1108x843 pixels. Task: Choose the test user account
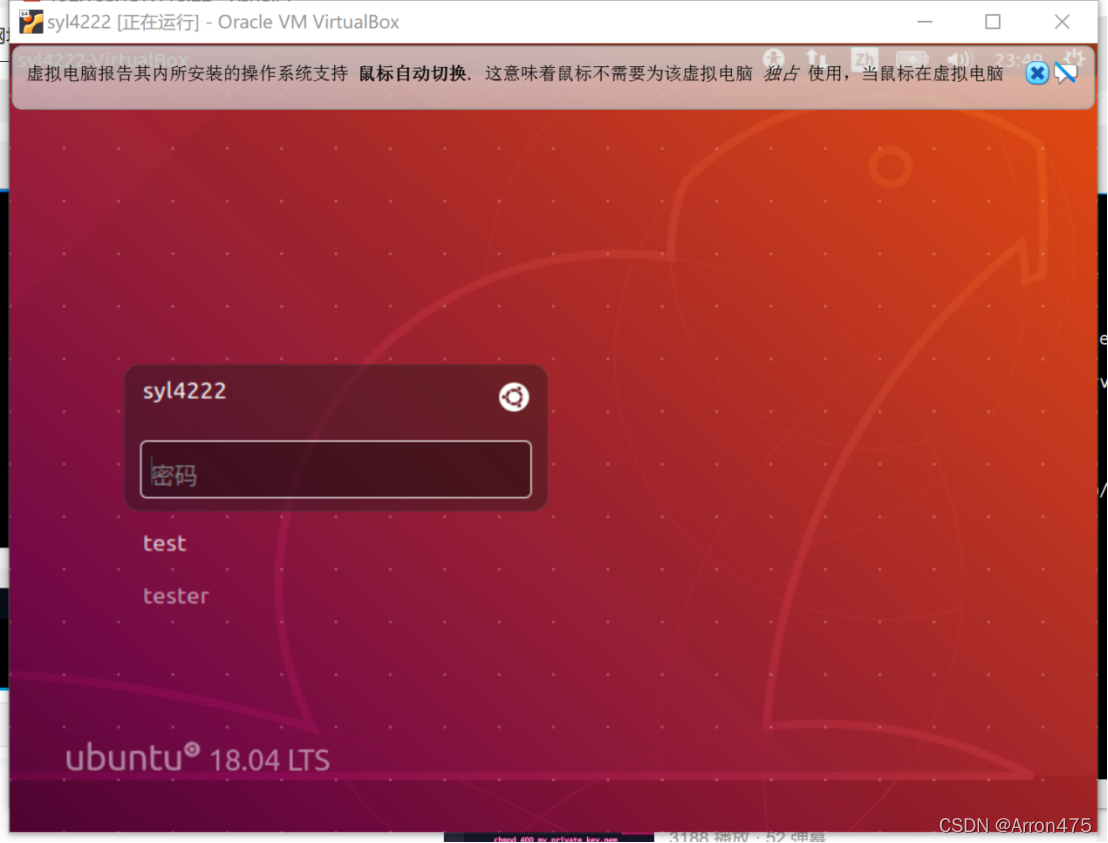pos(165,543)
